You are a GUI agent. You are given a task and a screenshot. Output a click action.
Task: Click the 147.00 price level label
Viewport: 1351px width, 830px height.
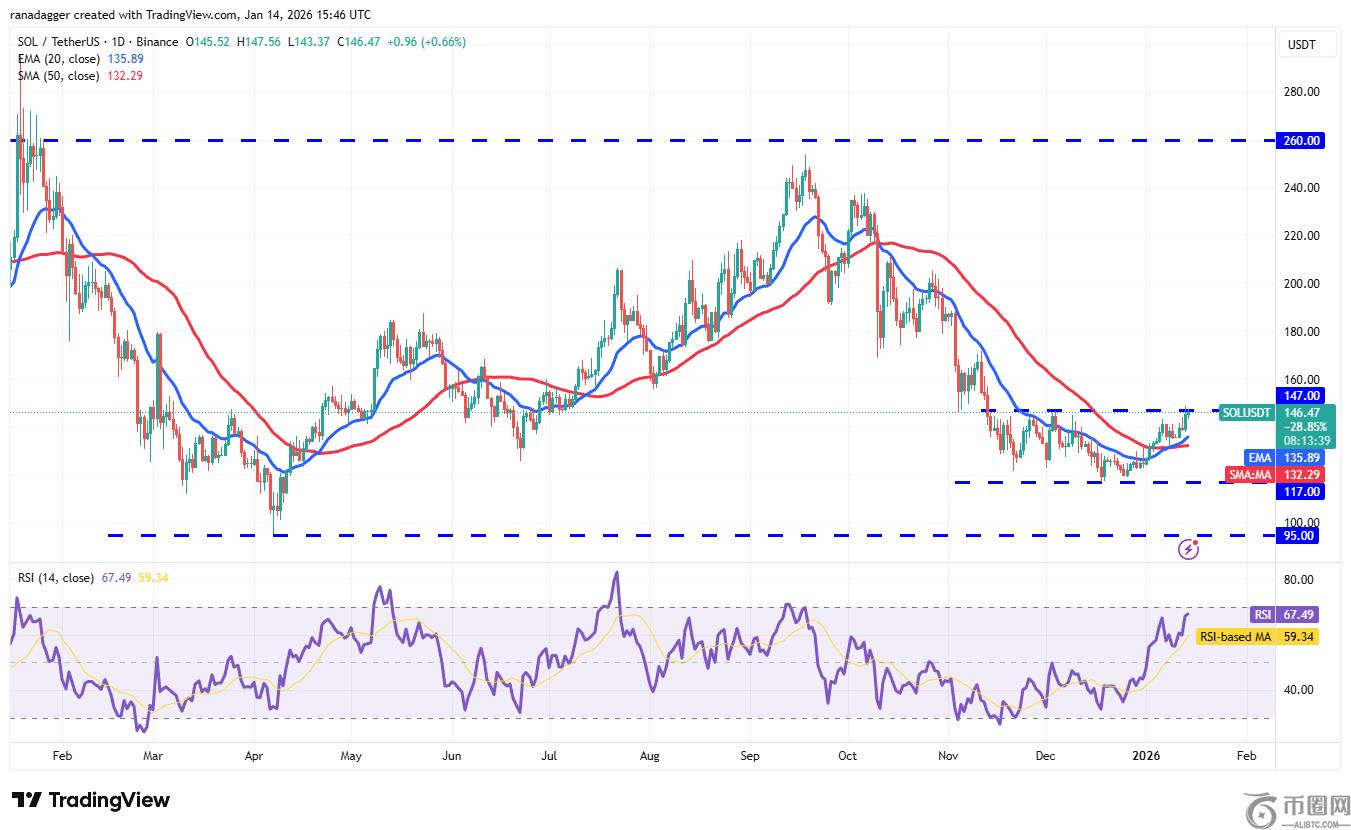(x=1301, y=395)
